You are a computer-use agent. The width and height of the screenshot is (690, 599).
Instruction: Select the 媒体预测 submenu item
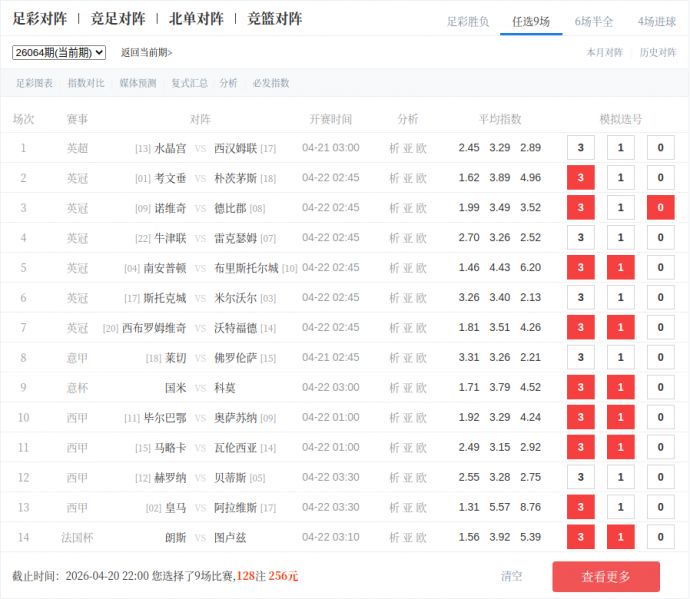click(x=137, y=83)
